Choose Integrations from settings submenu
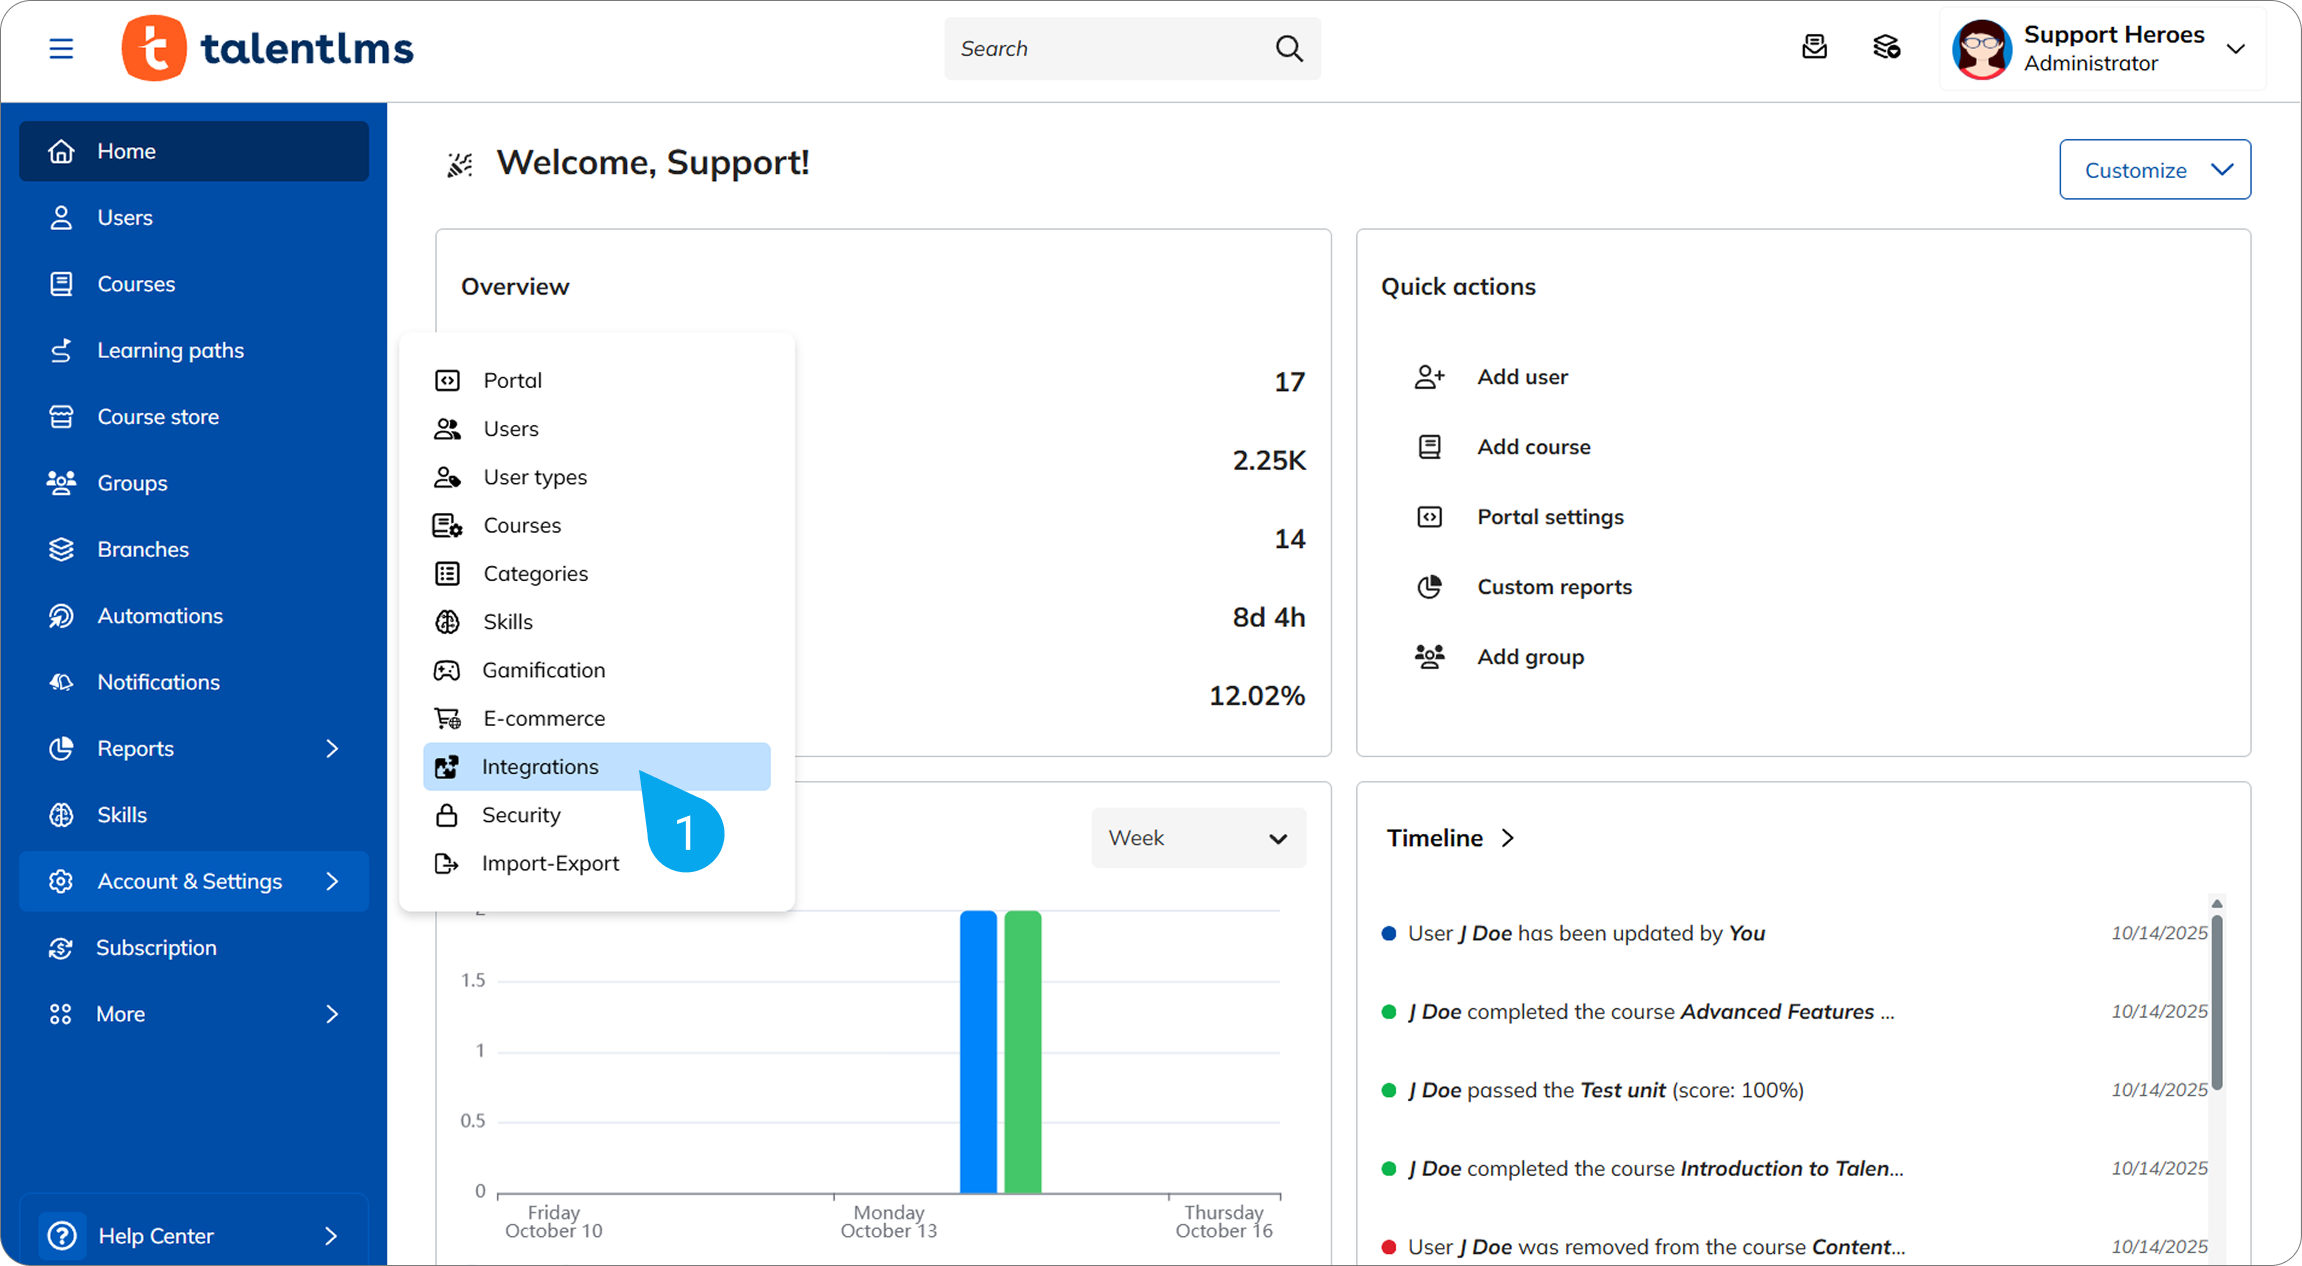The image size is (2302, 1266). coord(540,767)
